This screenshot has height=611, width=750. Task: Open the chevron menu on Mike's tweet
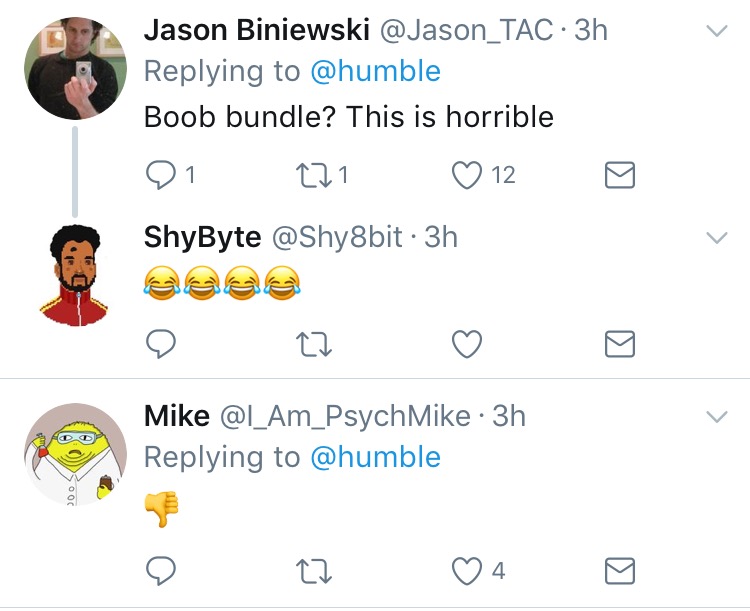coord(717,417)
